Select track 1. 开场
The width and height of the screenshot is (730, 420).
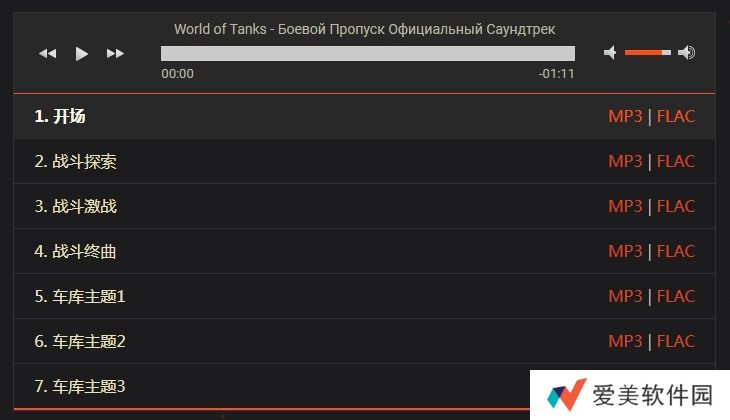[x=60, y=116]
